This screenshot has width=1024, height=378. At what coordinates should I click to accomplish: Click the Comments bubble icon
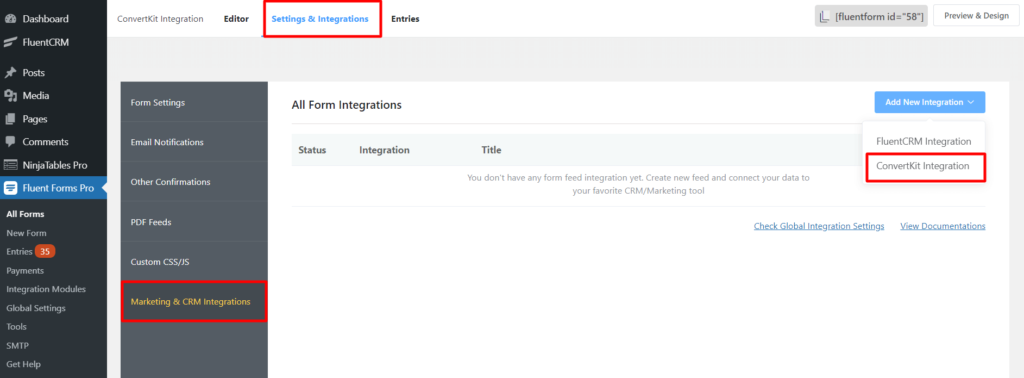(10, 142)
